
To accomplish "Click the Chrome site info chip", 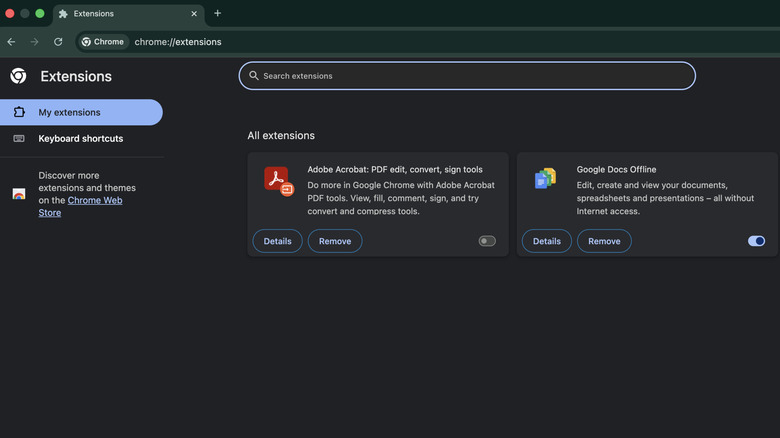I will (103, 42).
